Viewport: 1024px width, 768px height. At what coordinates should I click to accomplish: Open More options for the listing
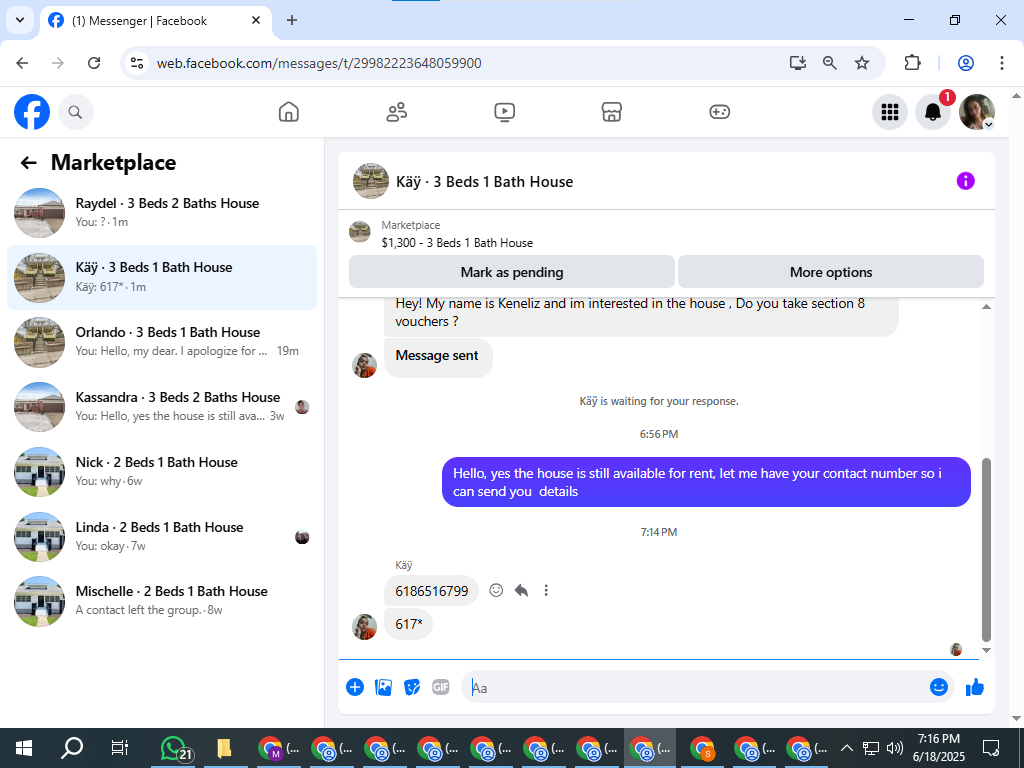[x=831, y=272]
